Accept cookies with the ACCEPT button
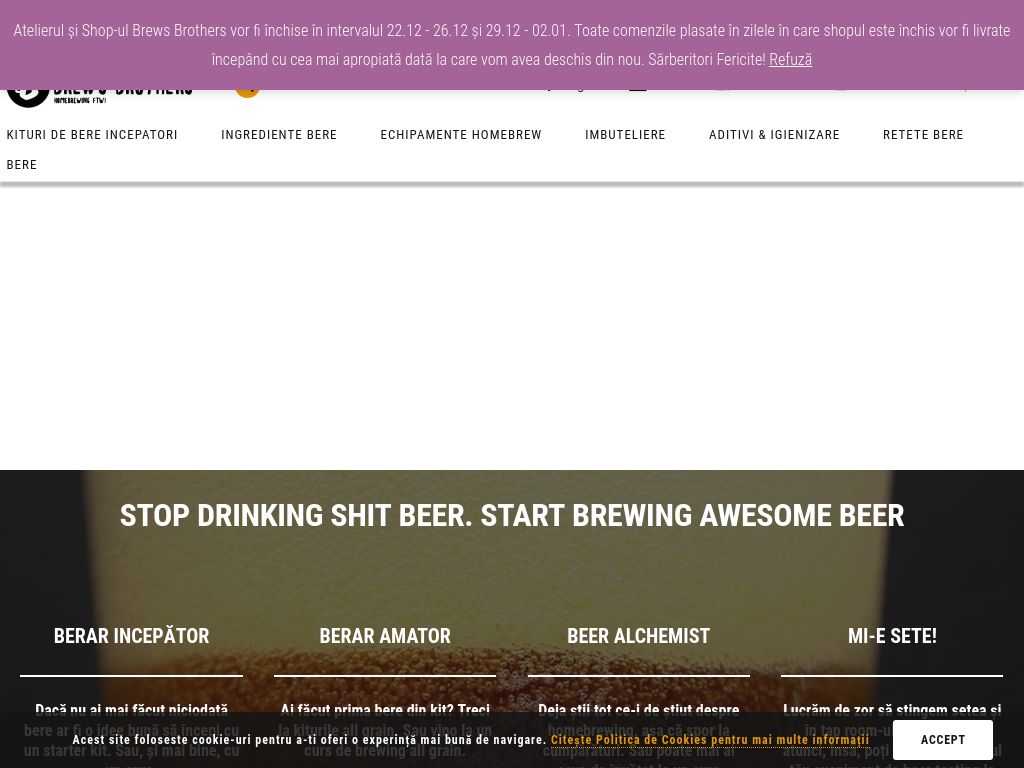This screenshot has height=768, width=1024. (942, 740)
